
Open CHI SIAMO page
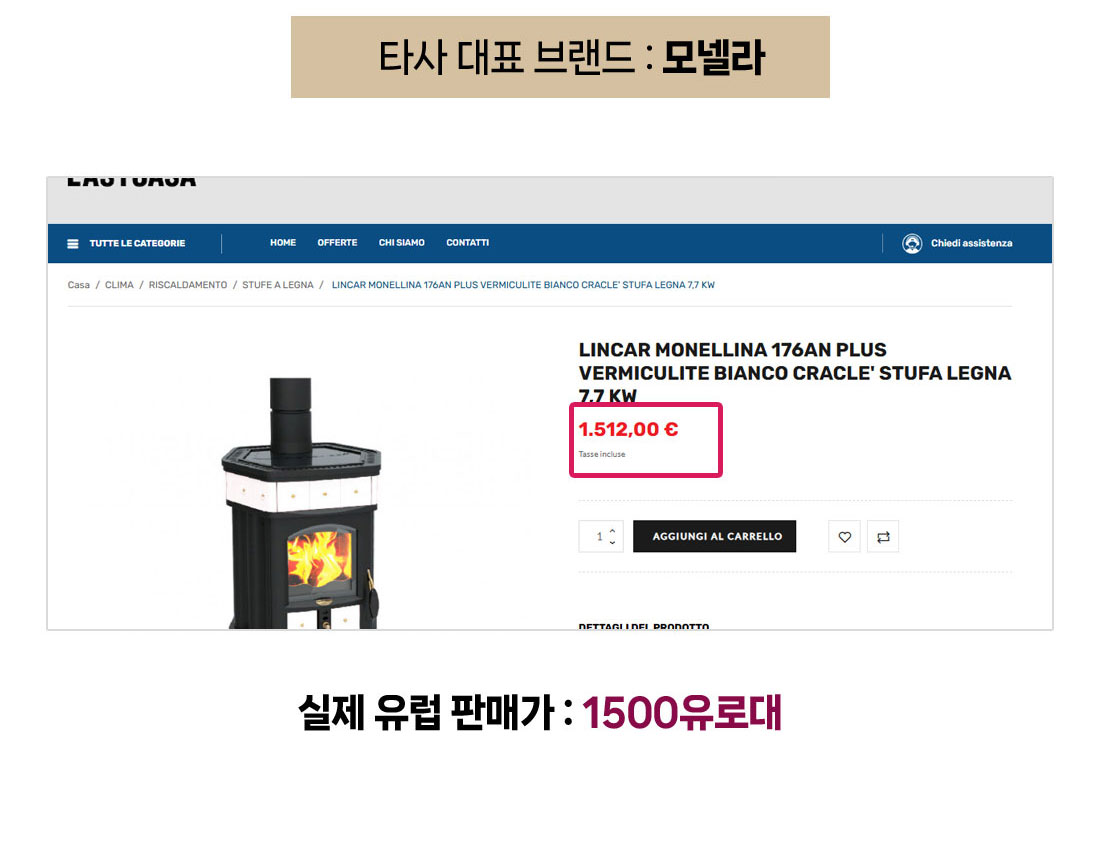tap(402, 243)
